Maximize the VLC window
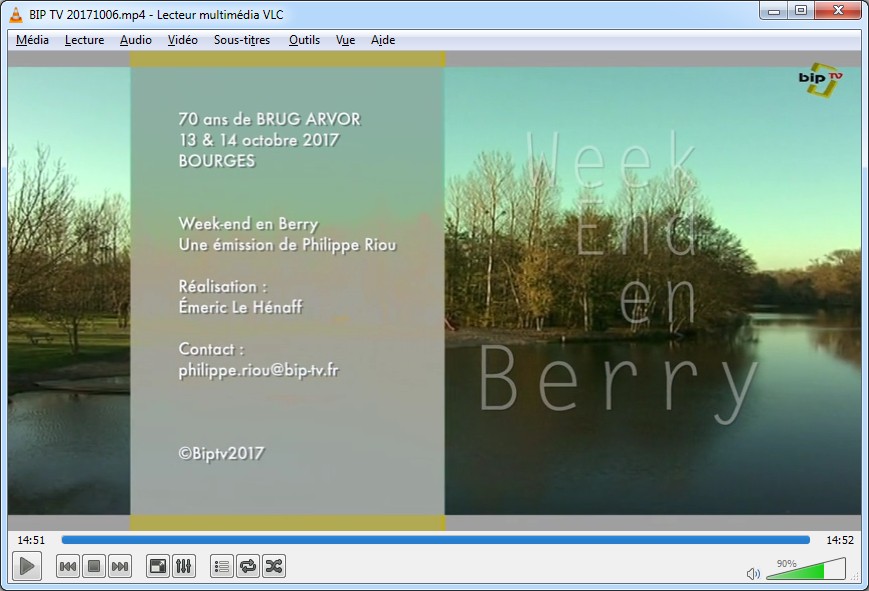The width and height of the screenshot is (869, 591). point(801,11)
